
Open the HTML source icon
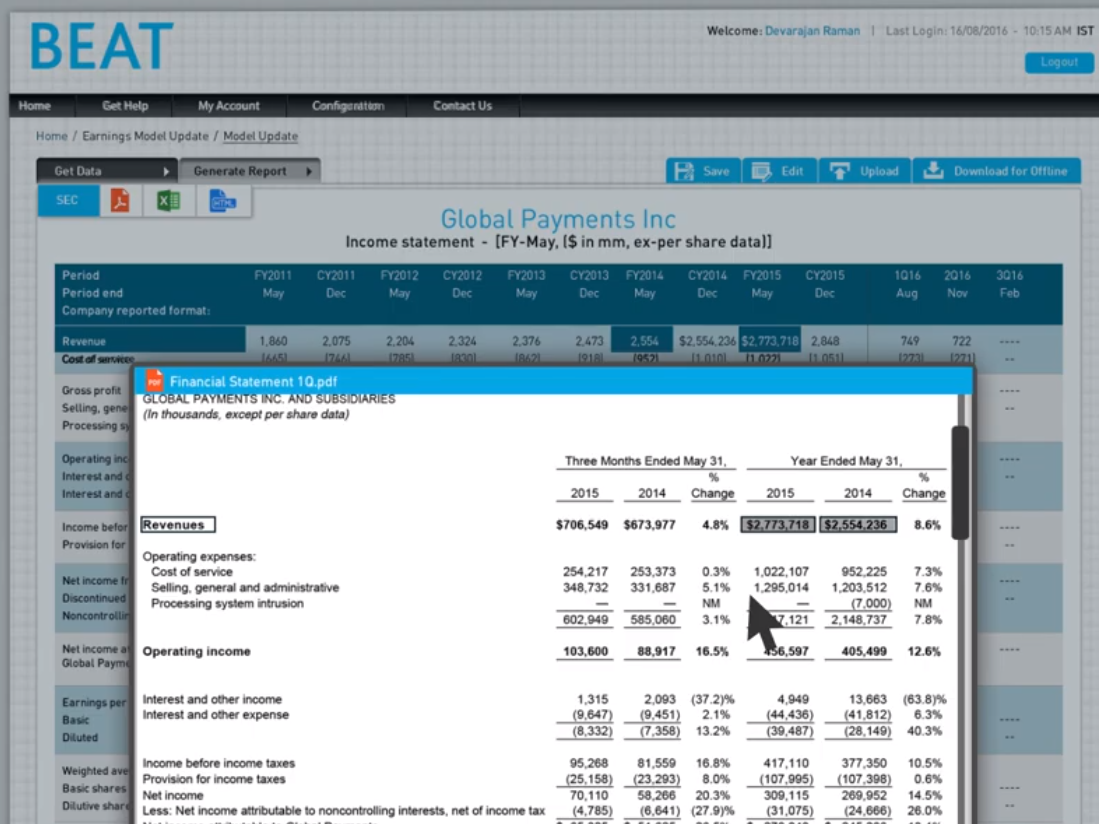(222, 201)
